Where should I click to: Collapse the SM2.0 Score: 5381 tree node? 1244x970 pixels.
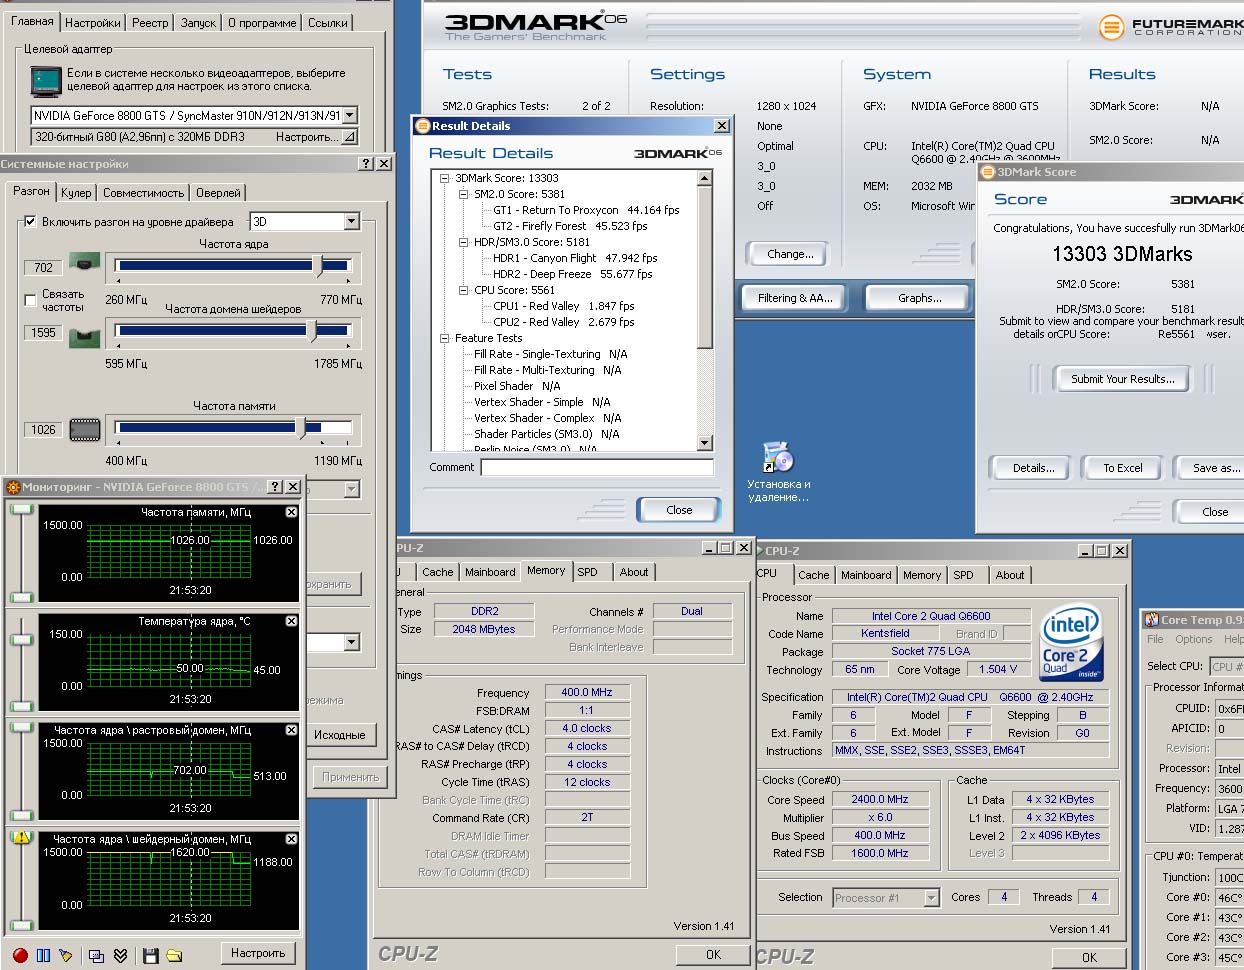[464, 194]
